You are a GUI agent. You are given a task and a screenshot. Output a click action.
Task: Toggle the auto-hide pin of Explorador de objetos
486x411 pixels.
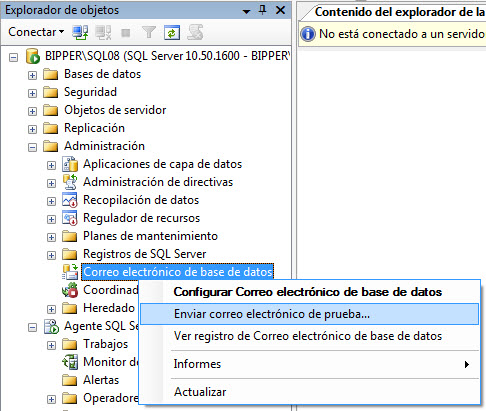[263, 10]
